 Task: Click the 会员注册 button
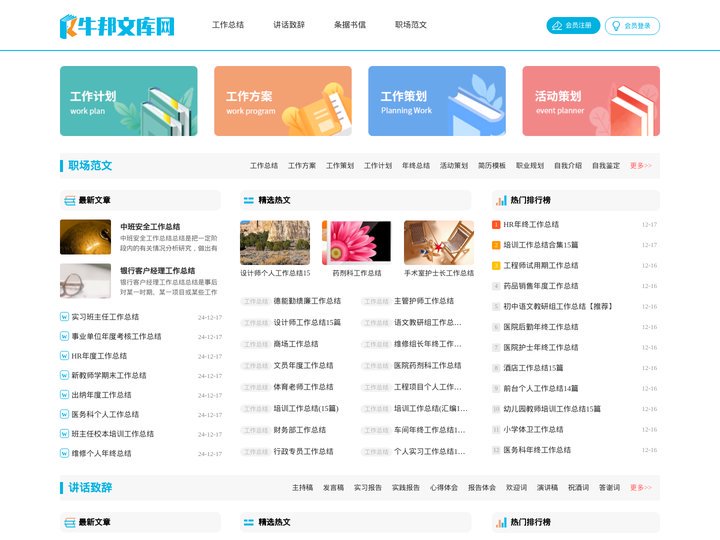(573, 26)
